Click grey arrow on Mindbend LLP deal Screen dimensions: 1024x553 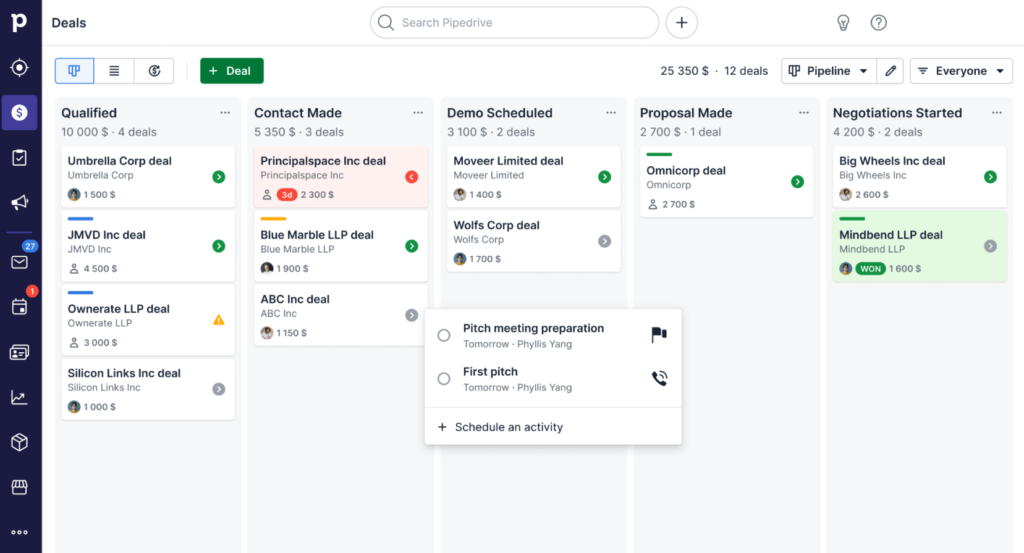point(991,246)
